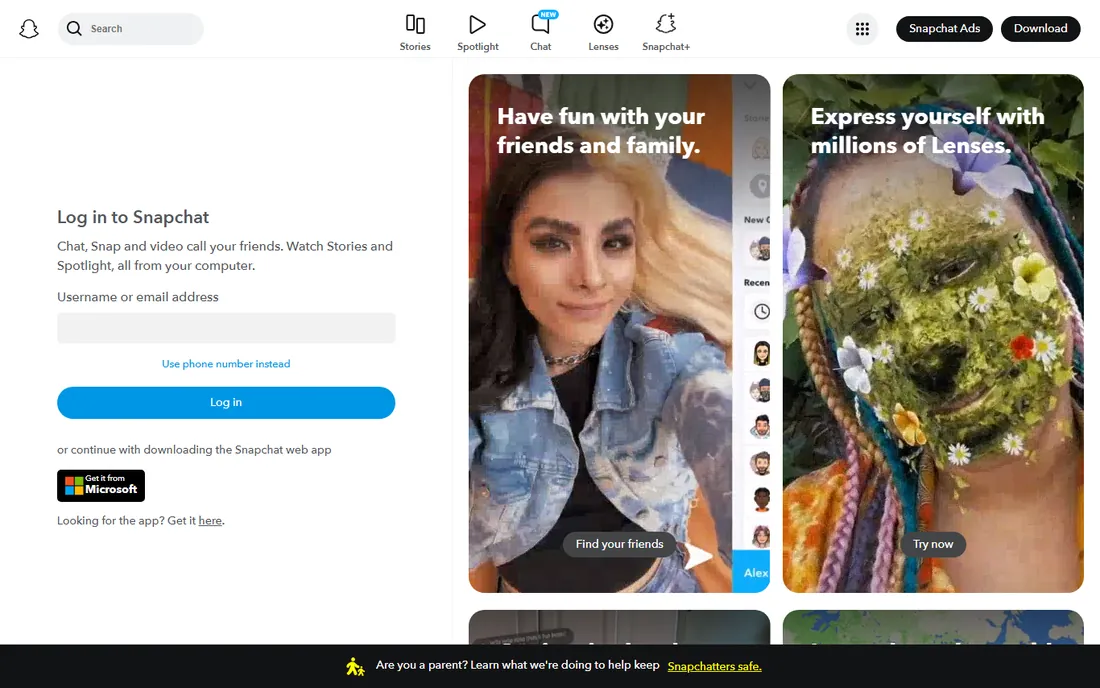Open the Snapchat+ tab
1100x688 pixels.
point(666,32)
